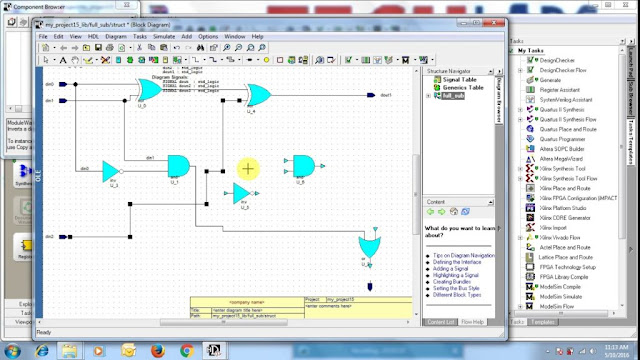Open the Tips on Diagram Navigation link
This screenshot has height=360, width=640.
tap(463, 256)
